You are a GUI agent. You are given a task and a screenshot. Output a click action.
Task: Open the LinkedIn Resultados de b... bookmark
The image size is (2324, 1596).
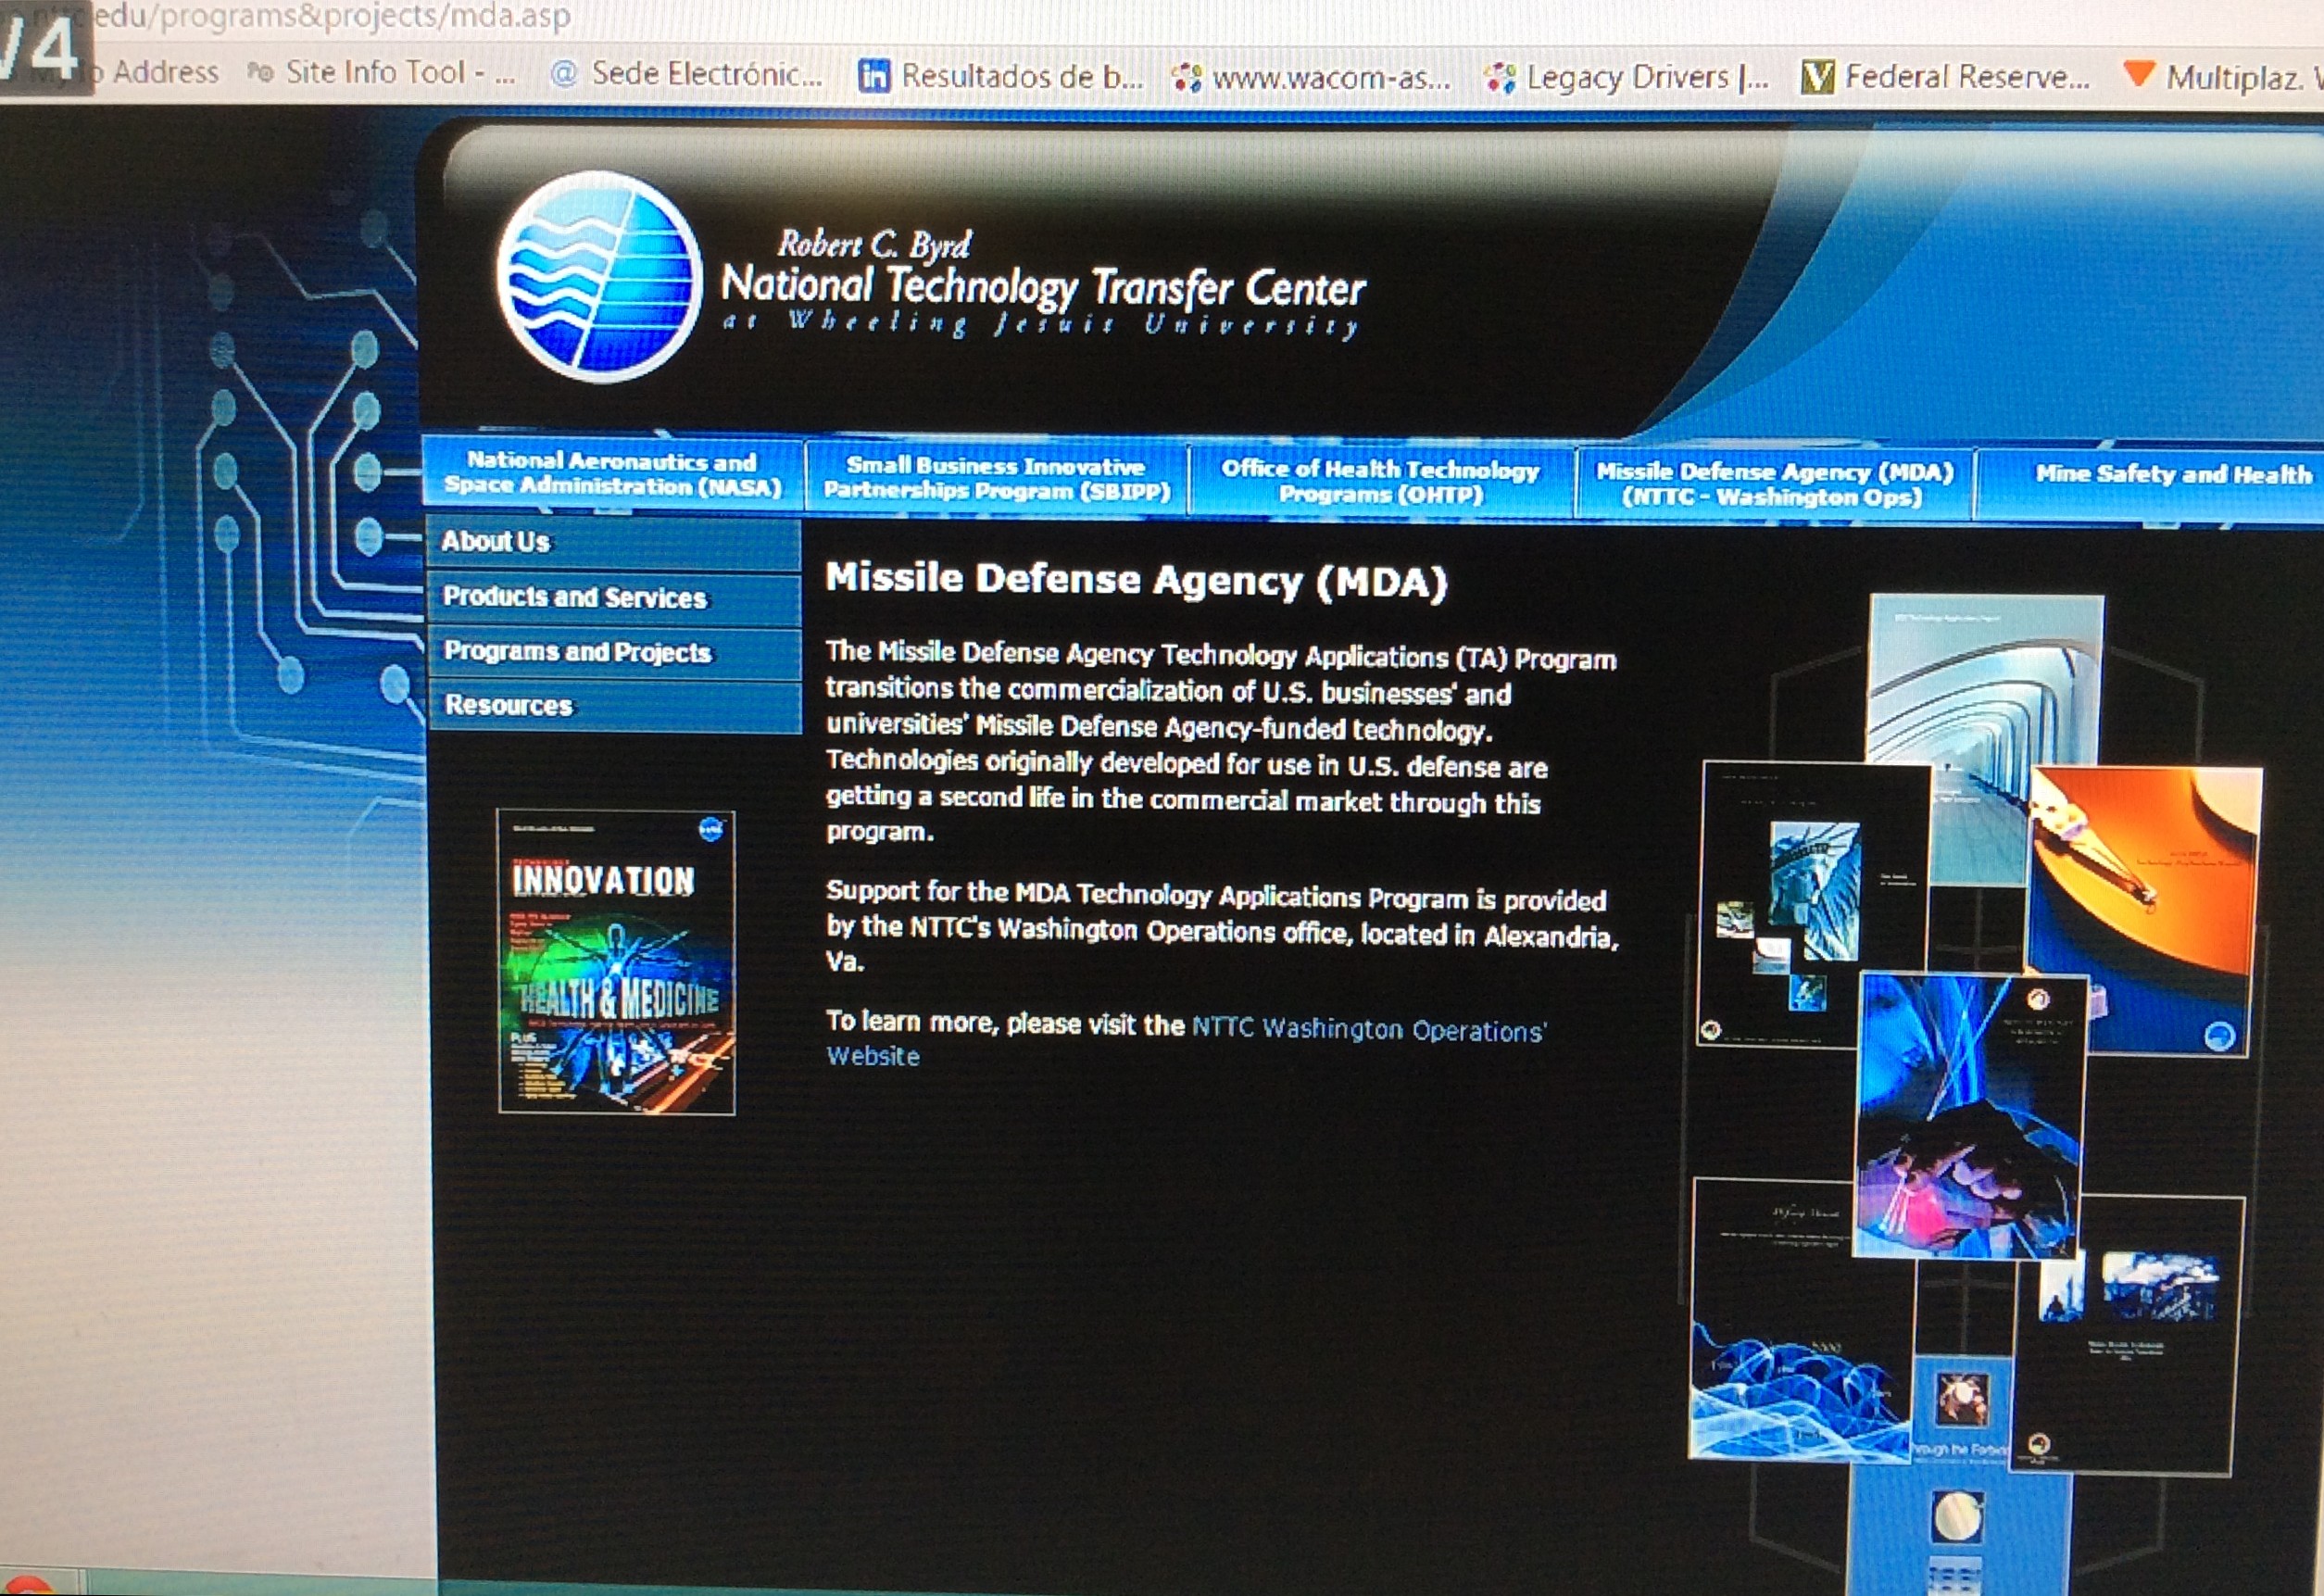1000,76
